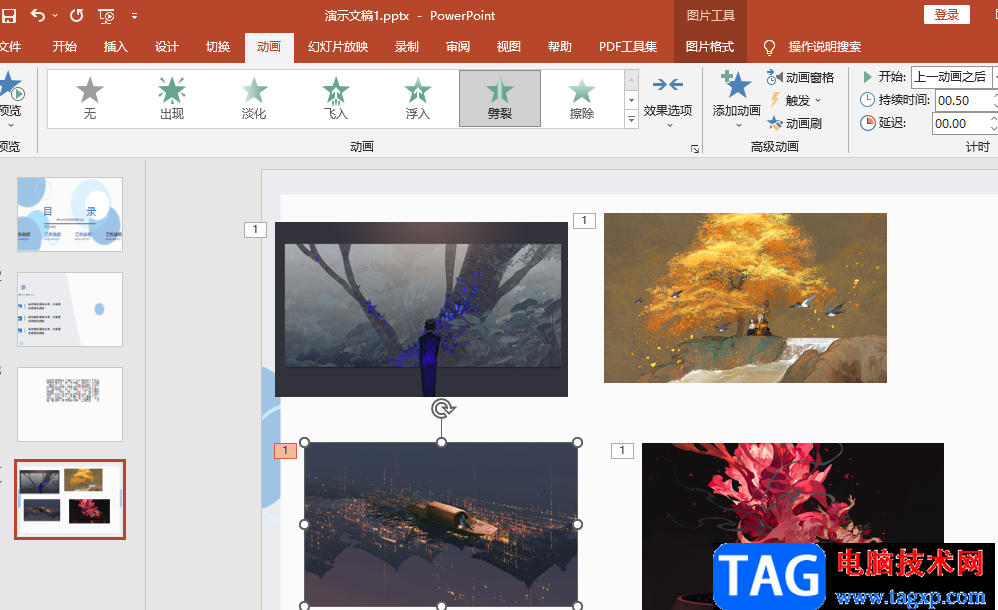This screenshot has width=998, height=610.
Task: Choose the 无 (none) animation effect
Action: point(90,99)
